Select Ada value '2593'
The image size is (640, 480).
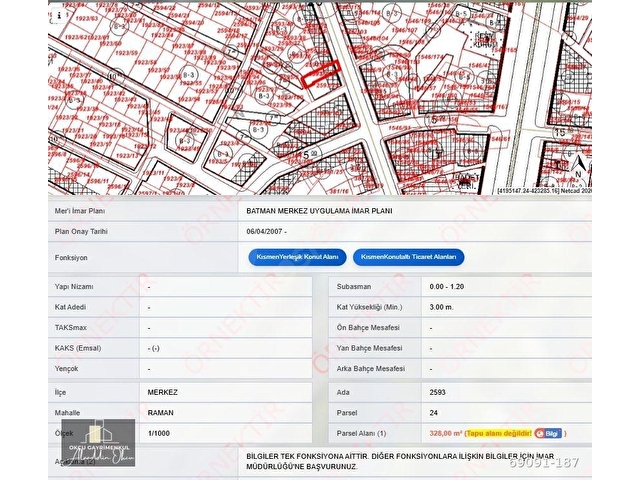(437, 392)
